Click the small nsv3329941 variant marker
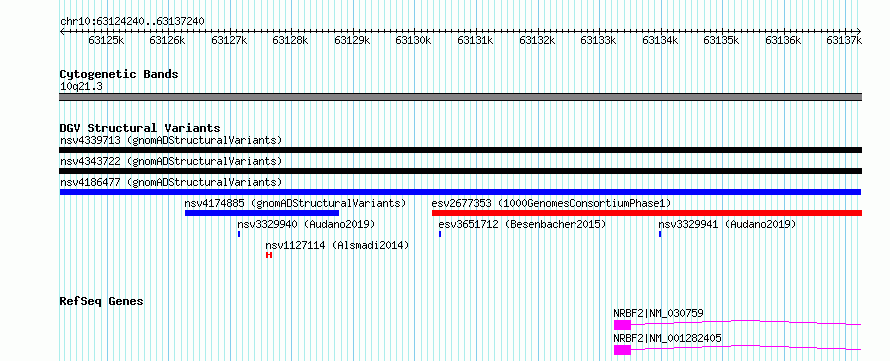This screenshot has height=361, width=890. pyautogui.click(x=660, y=234)
